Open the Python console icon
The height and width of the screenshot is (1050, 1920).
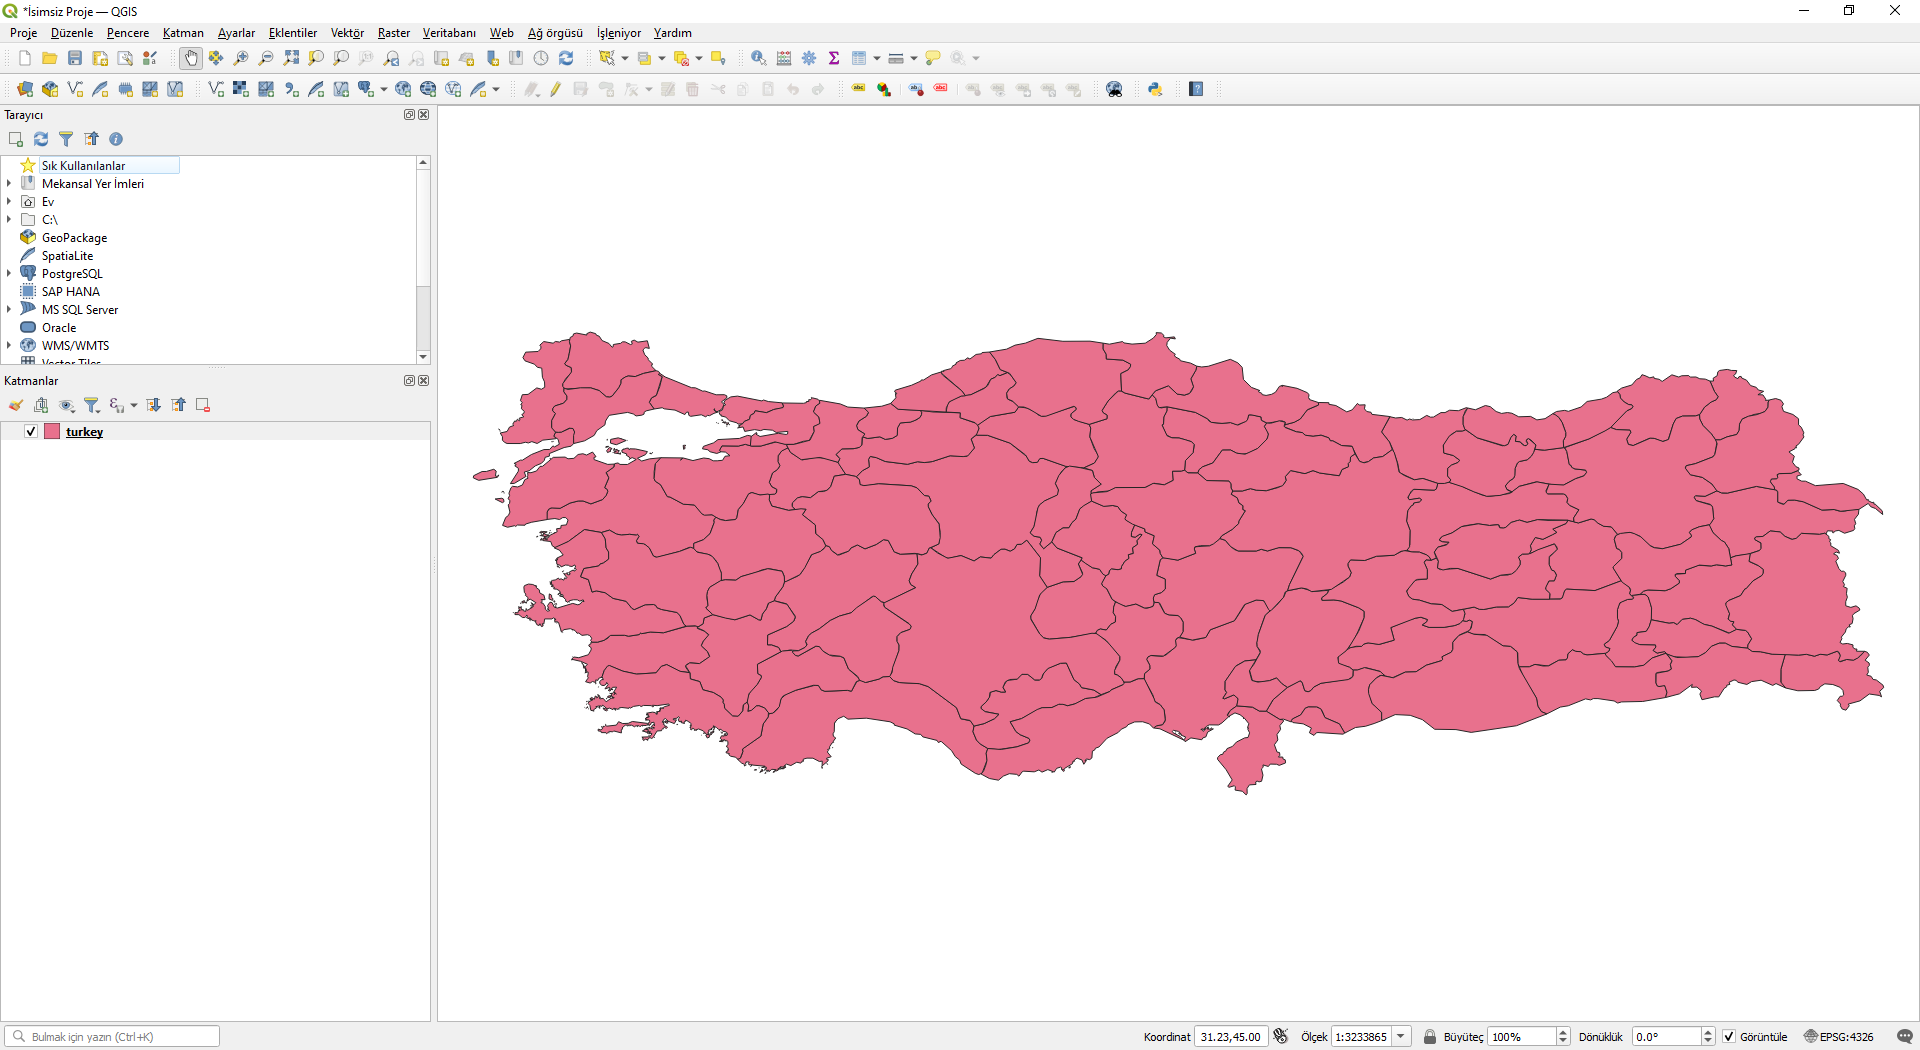pos(1155,89)
